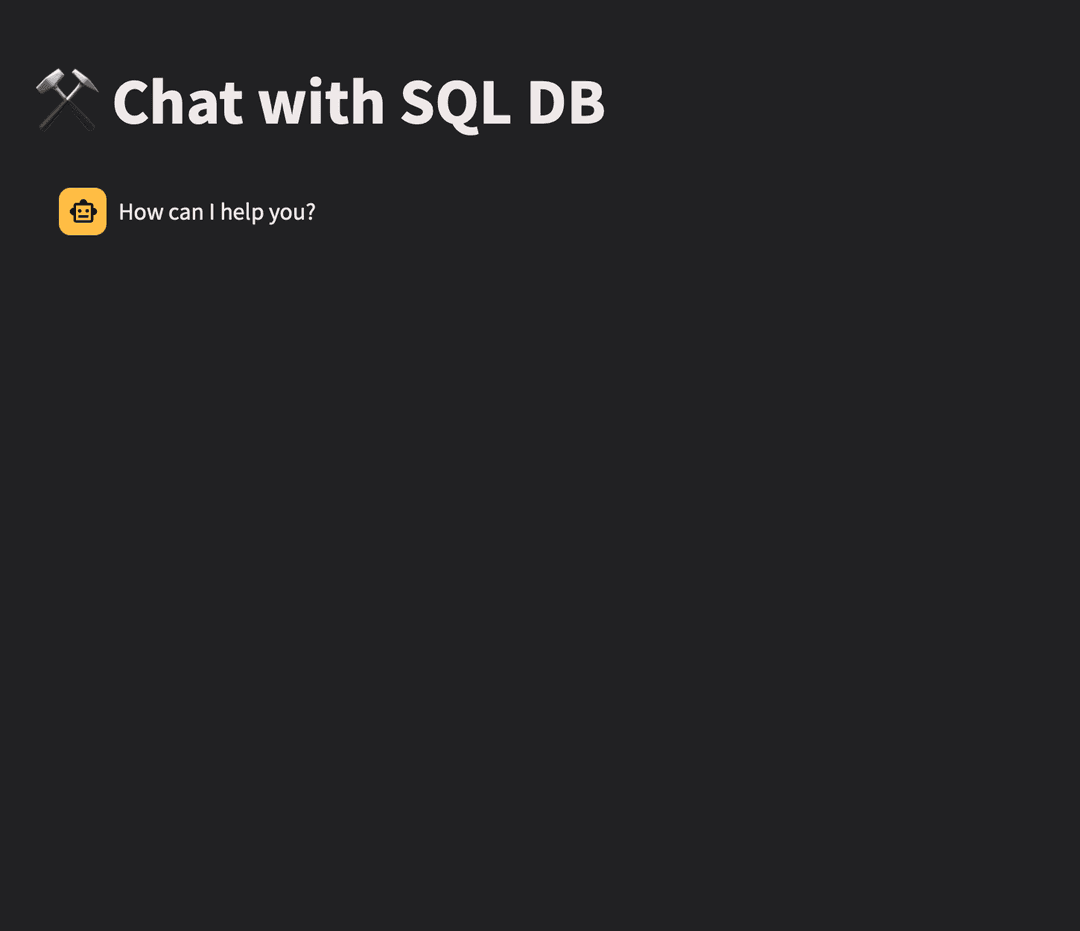
Task: Click the "How can I help you?" message
Action: [217, 212]
